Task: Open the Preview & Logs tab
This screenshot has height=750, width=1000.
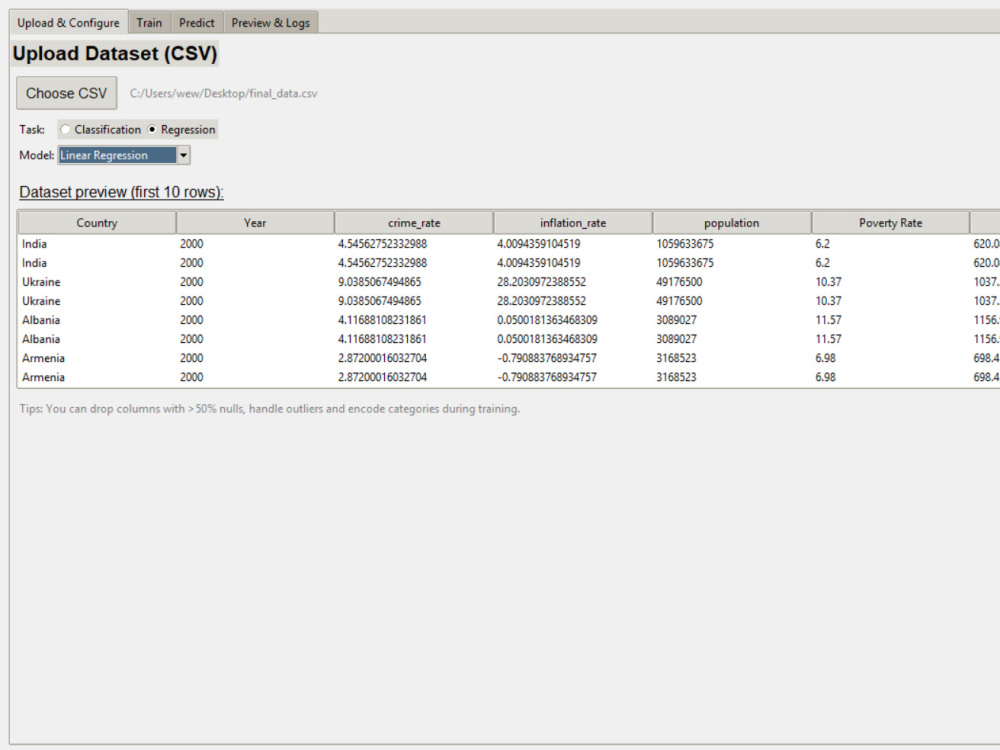Action: point(270,23)
